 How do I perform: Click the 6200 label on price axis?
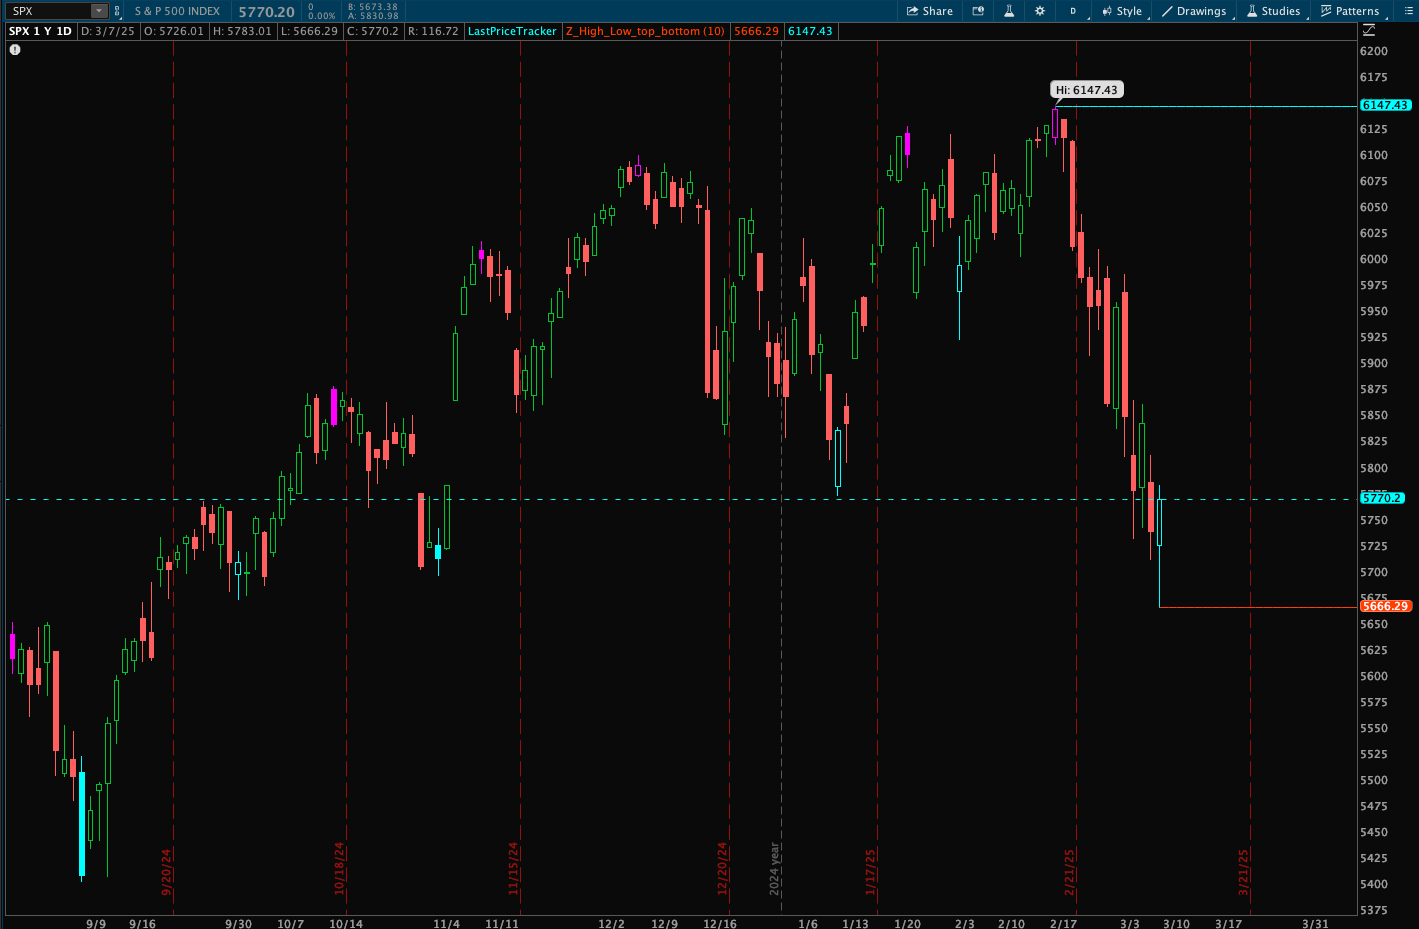pyautogui.click(x=1374, y=51)
